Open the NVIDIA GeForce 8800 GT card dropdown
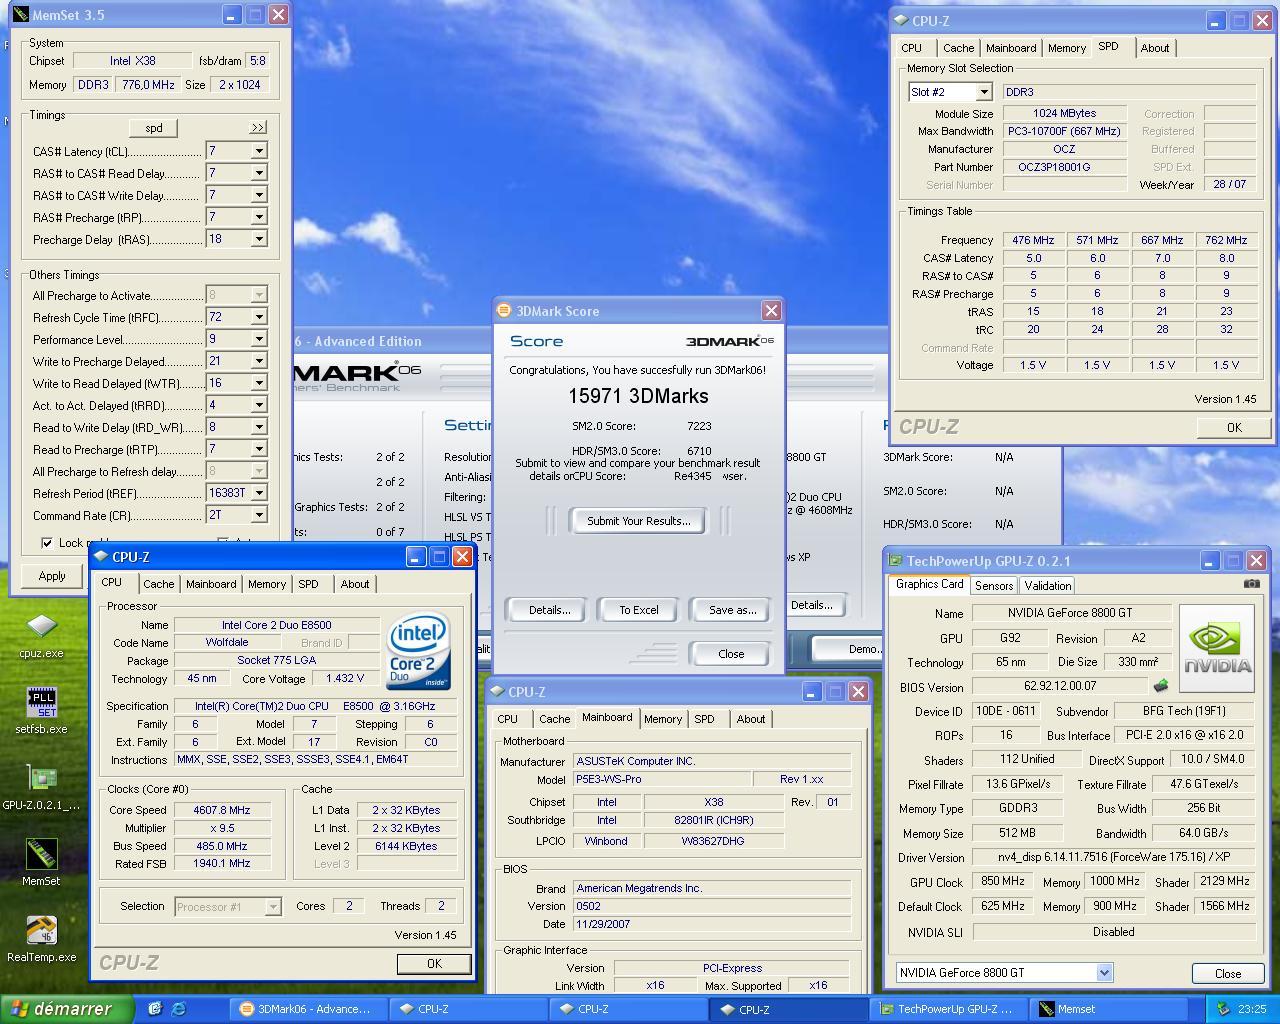Viewport: 1280px width, 1024px height. pos(1104,972)
